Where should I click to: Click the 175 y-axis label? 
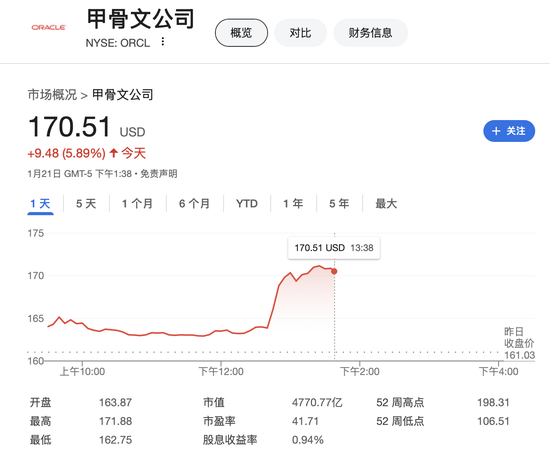click(x=36, y=233)
